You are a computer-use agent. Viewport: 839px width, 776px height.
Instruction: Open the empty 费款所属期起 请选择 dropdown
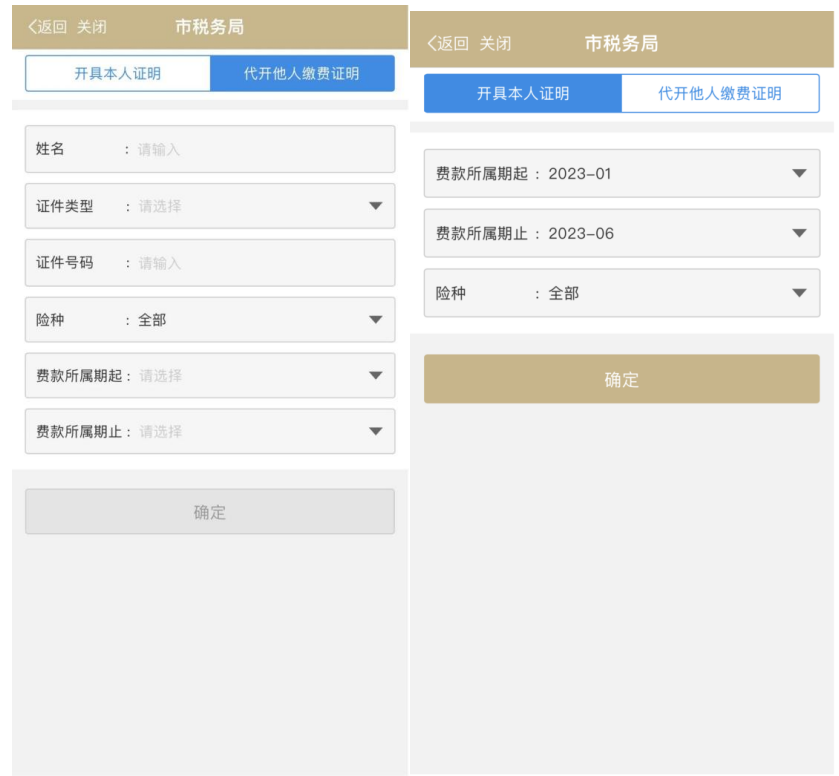coord(210,376)
